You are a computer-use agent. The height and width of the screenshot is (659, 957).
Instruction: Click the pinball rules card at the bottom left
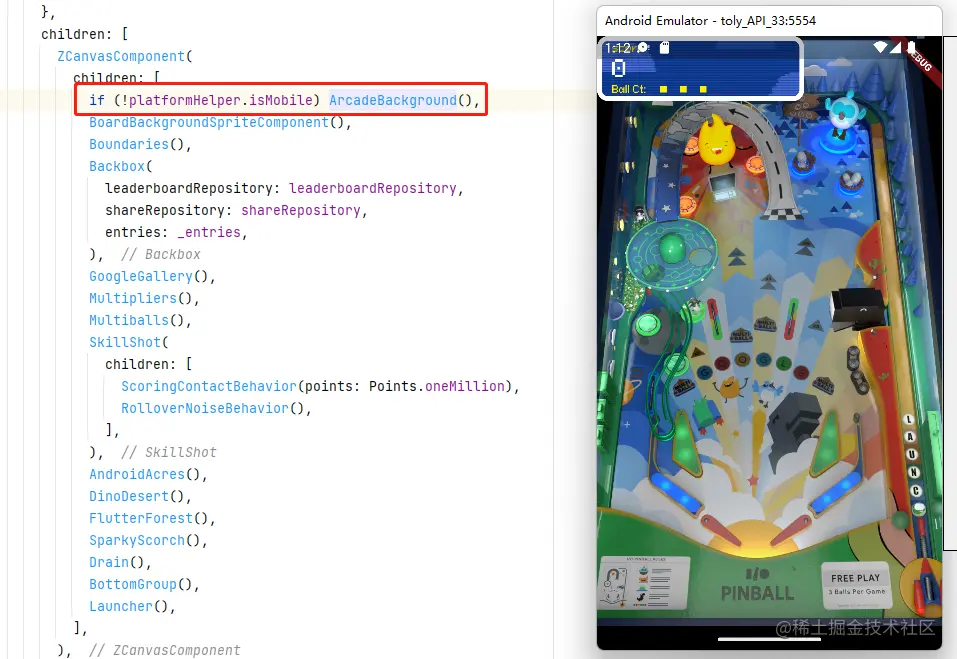pos(645,583)
